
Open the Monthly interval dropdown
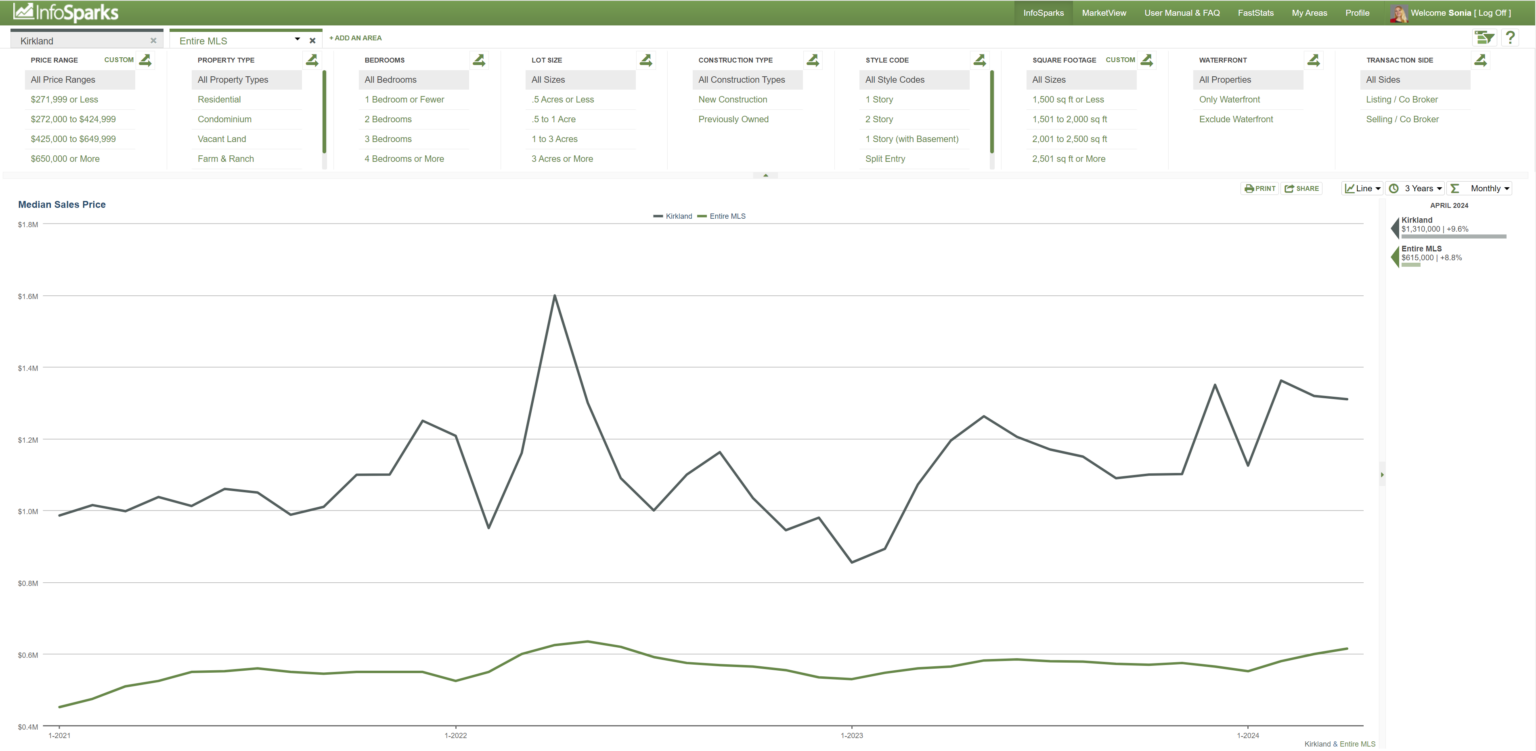coord(1487,188)
